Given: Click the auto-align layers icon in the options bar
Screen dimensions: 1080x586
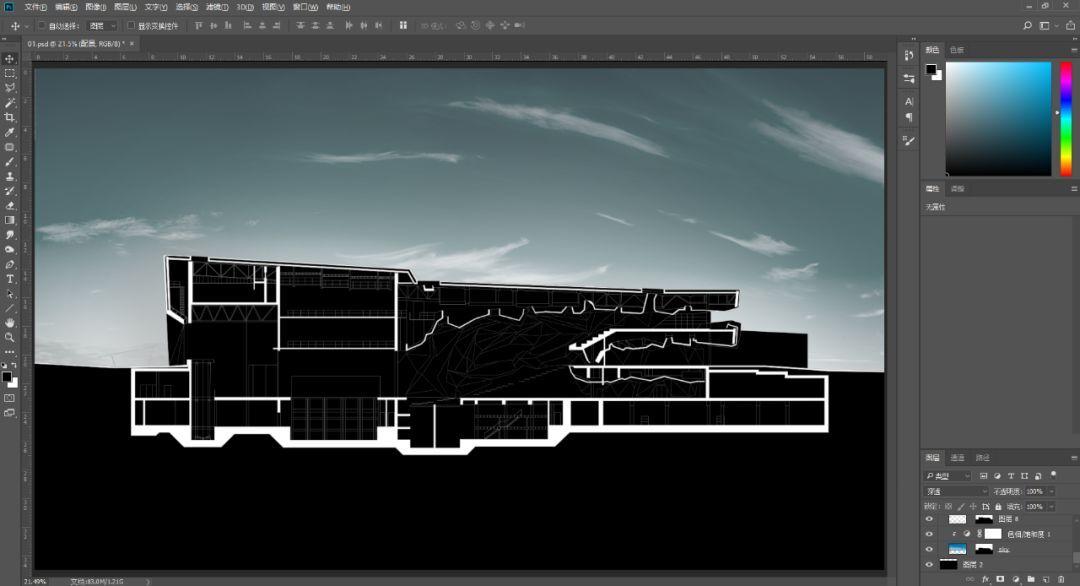Looking at the screenshot, I should point(403,25).
